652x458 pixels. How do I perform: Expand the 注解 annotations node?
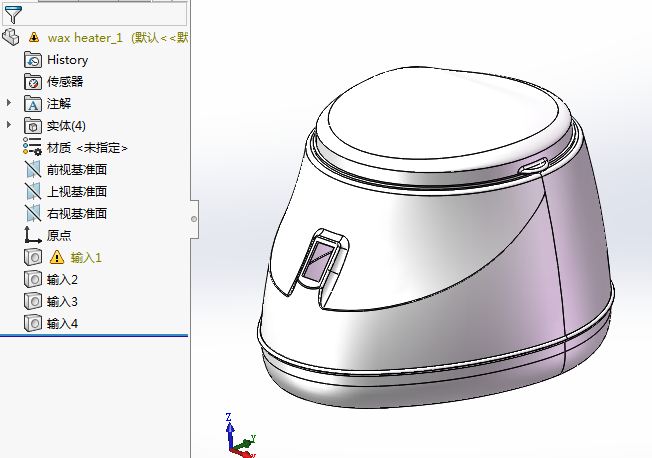pos(9,103)
